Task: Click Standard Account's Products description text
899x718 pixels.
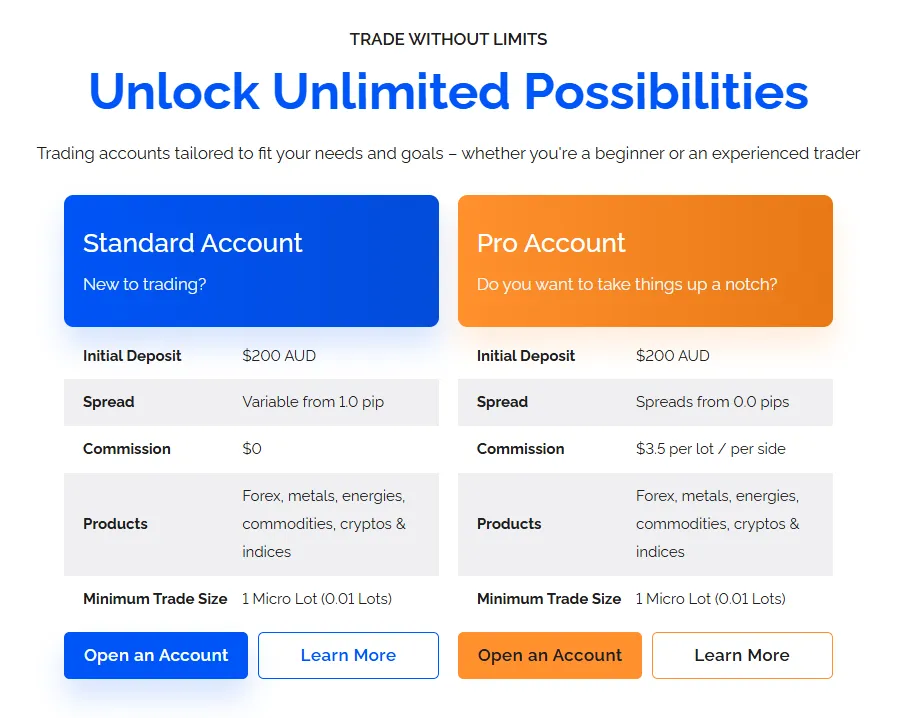Action: coord(324,524)
